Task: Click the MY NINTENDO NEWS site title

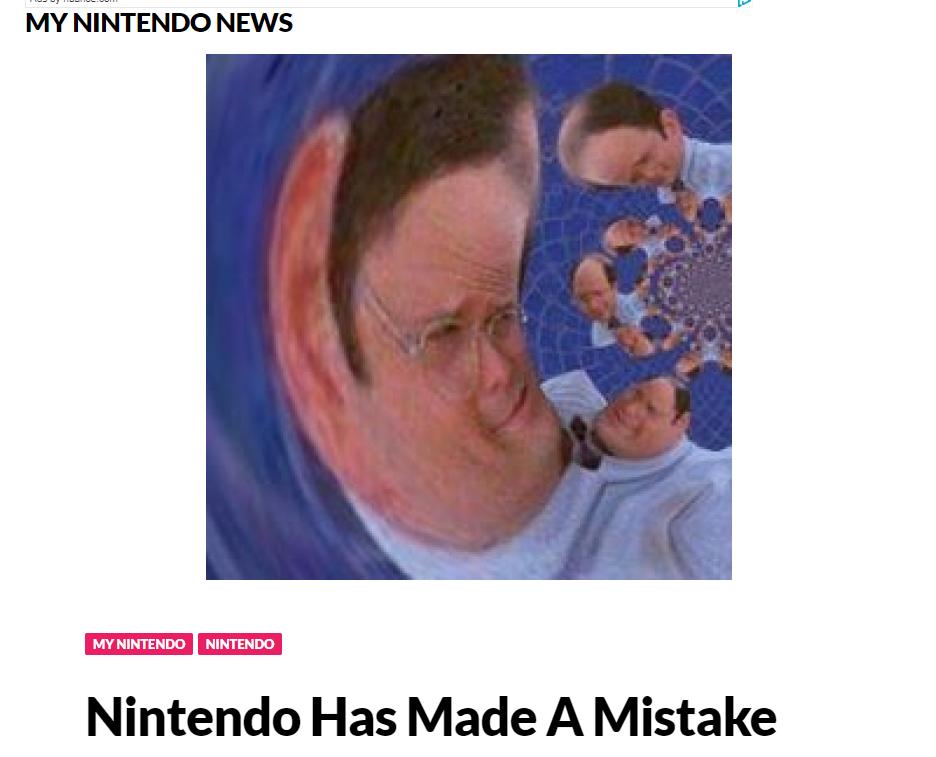Action: pyautogui.click(x=159, y=23)
